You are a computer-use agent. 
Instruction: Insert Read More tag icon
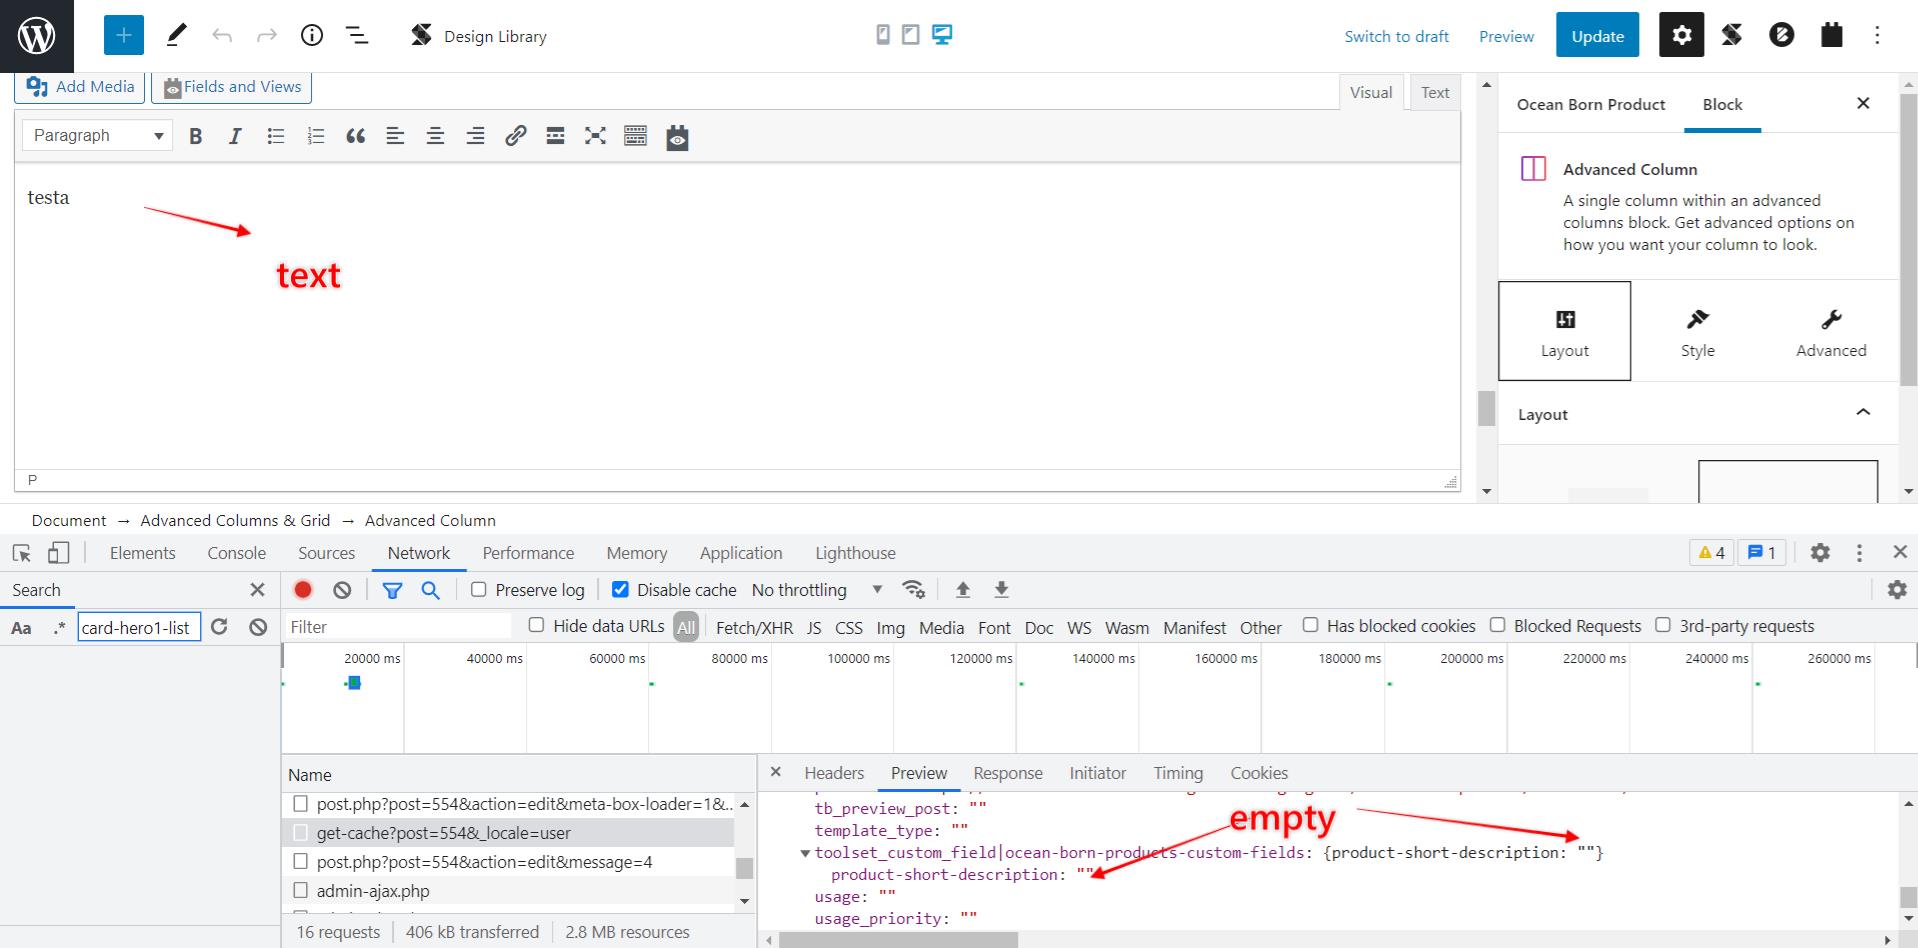556,136
